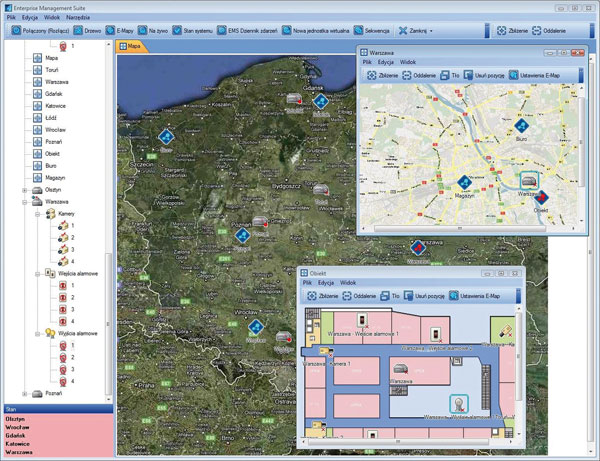Click Katowice in the Stan list
This screenshot has width=600, height=461.
point(18,444)
